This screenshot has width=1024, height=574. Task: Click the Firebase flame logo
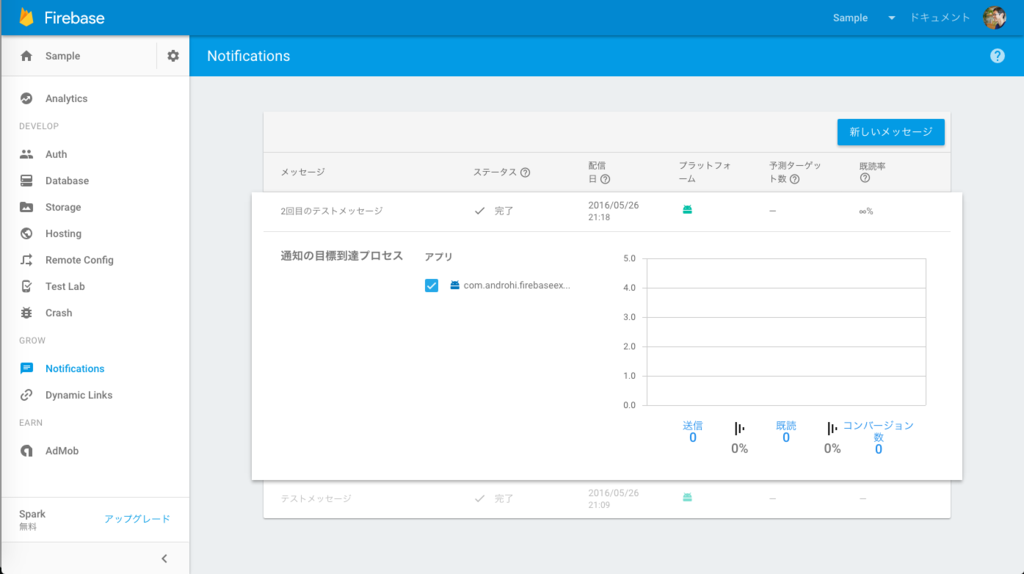point(26,17)
